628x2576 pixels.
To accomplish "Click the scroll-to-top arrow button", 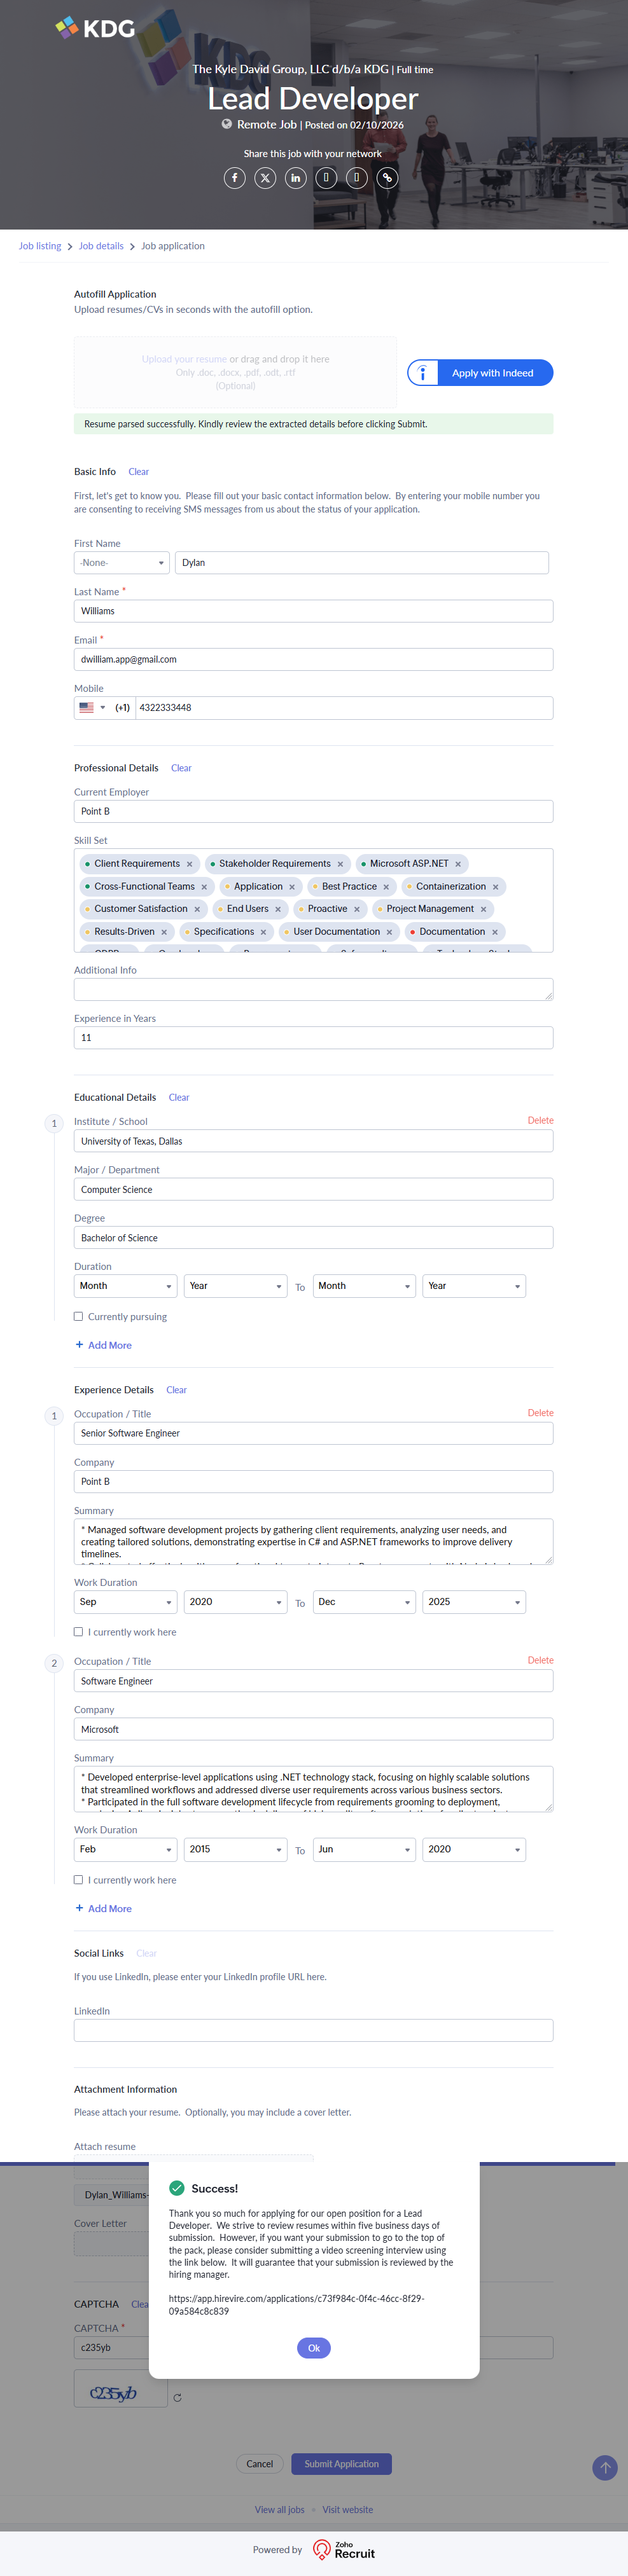I will [604, 2467].
